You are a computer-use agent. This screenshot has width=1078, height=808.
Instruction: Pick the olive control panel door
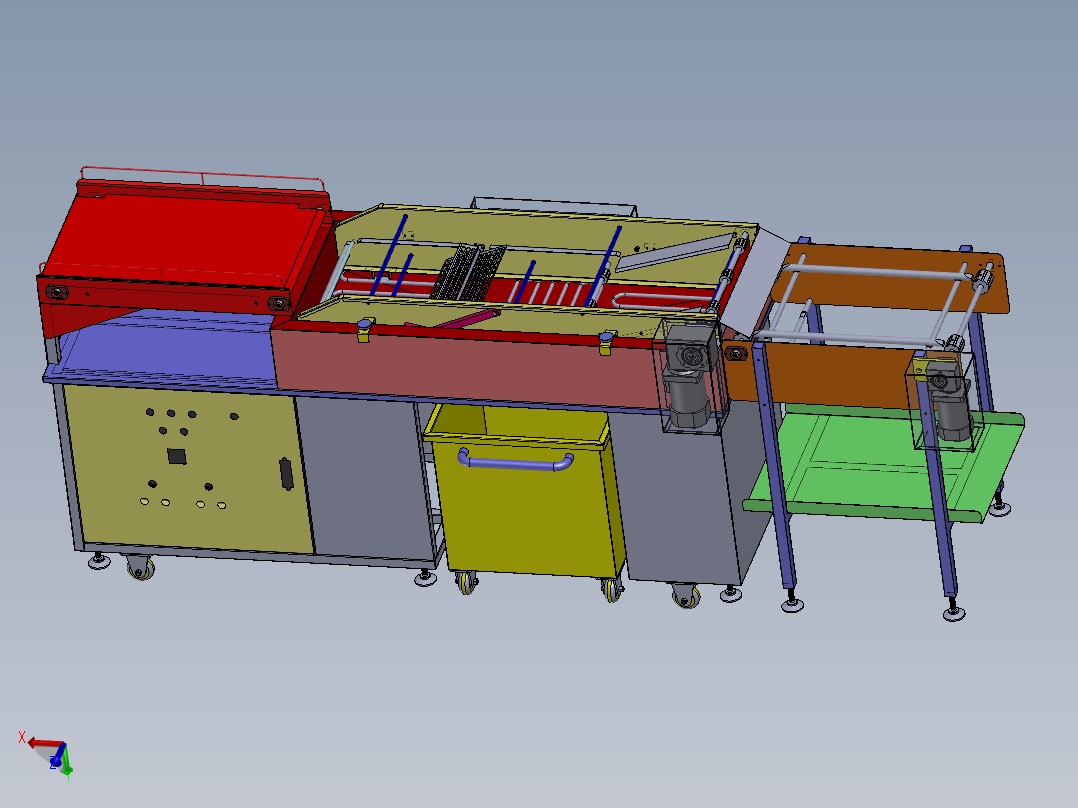click(x=189, y=468)
